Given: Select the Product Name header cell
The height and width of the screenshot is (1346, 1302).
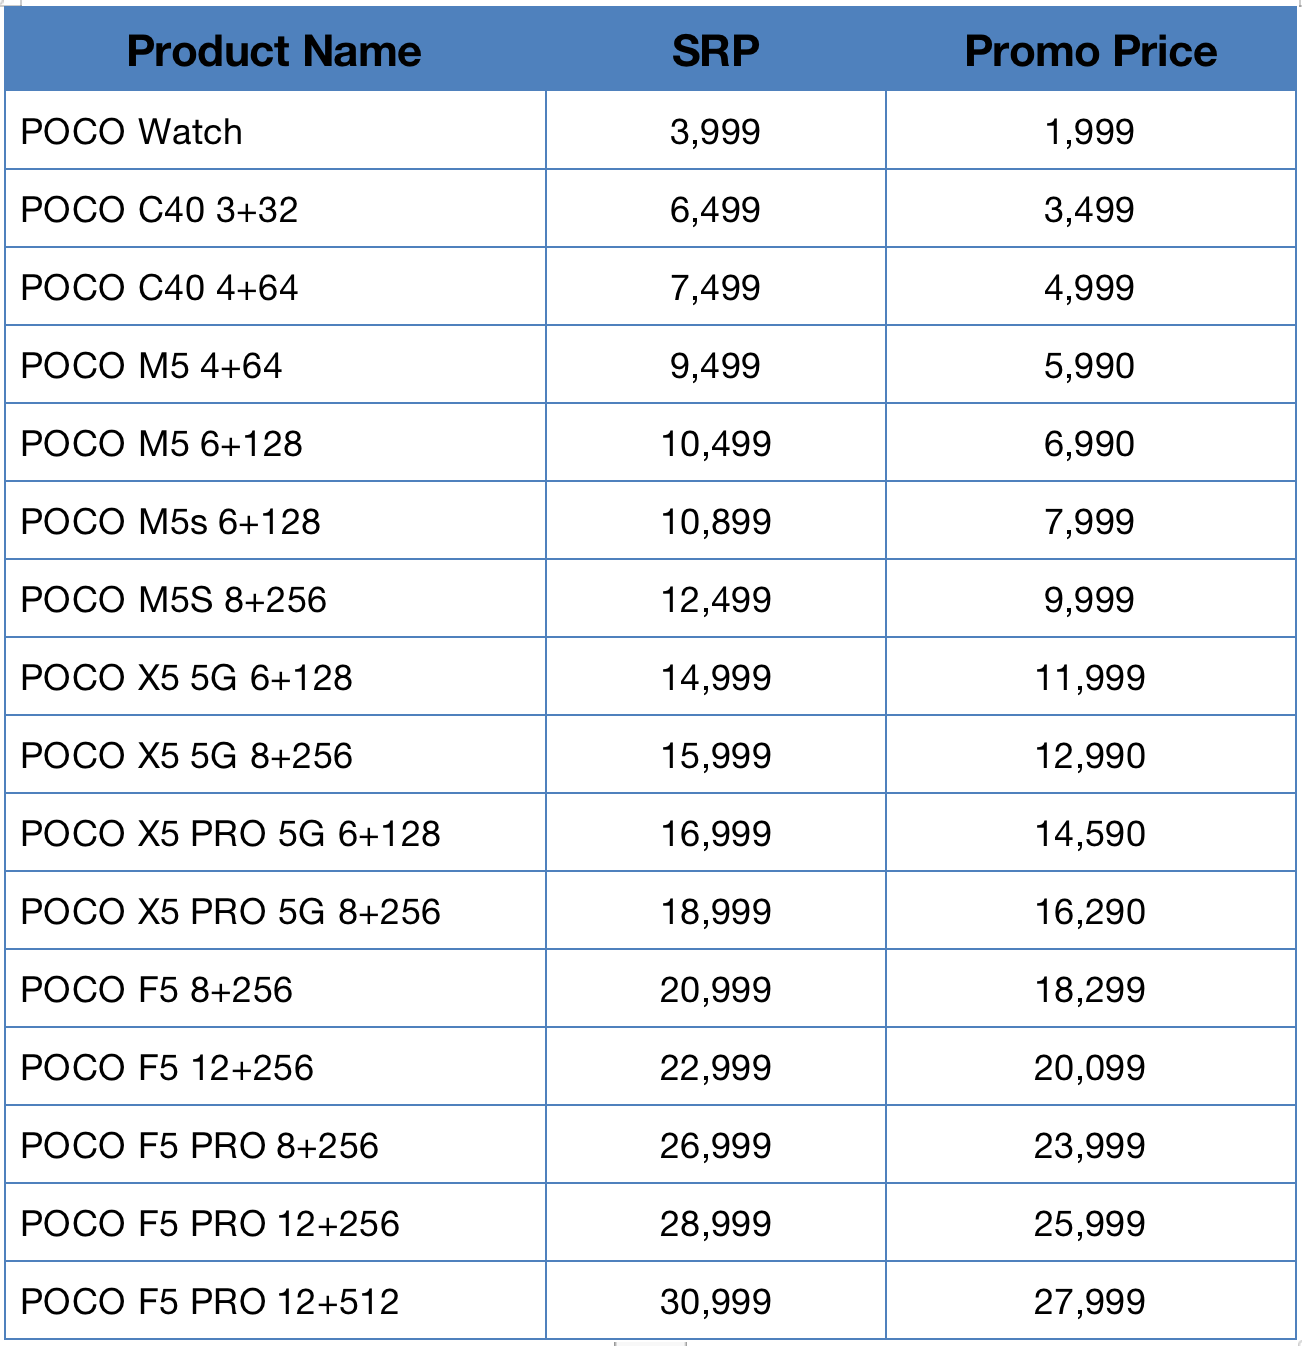Looking at the screenshot, I should tap(275, 50).
